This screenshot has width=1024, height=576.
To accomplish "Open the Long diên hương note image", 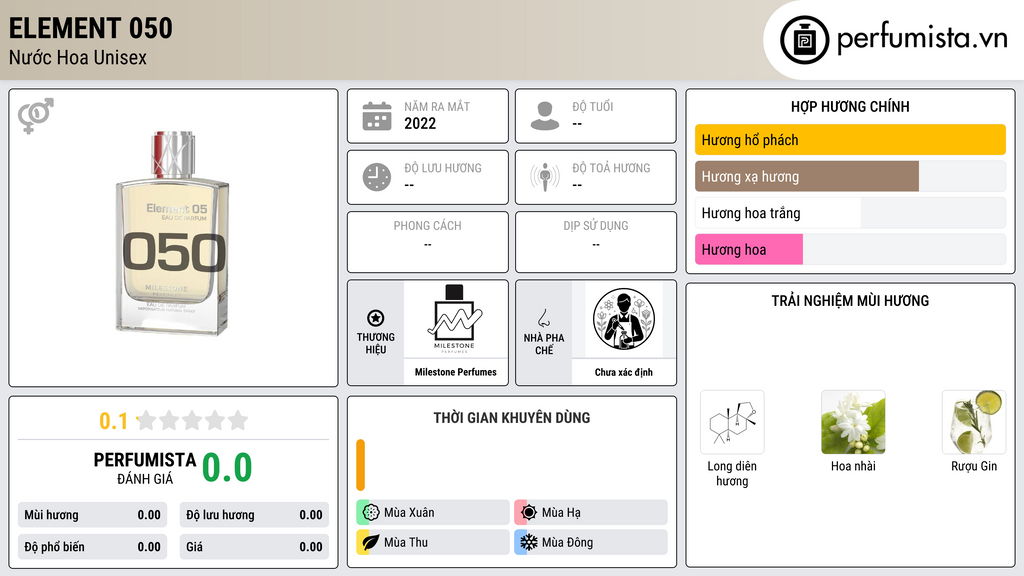I will click(732, 423).
